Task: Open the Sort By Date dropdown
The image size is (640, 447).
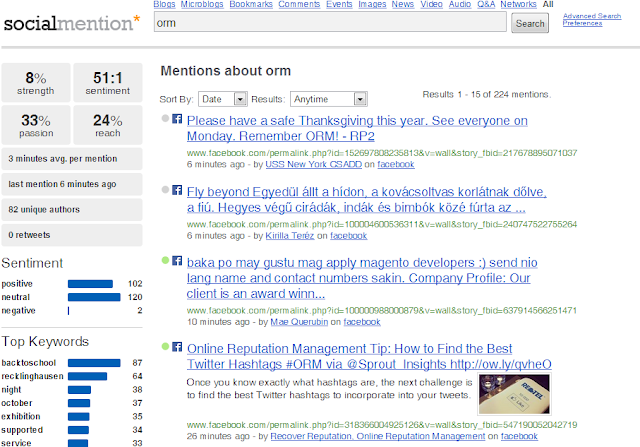Action: [x=223, y=99]
